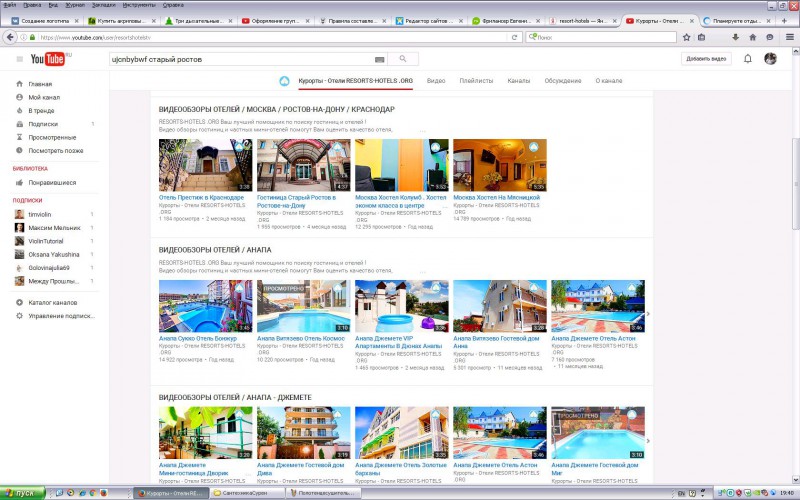Expand Анапа-Джемете row next-arrow chevron
Viewport: 800px width, 500px height.
pyautogui.click(x=648, y=441)
